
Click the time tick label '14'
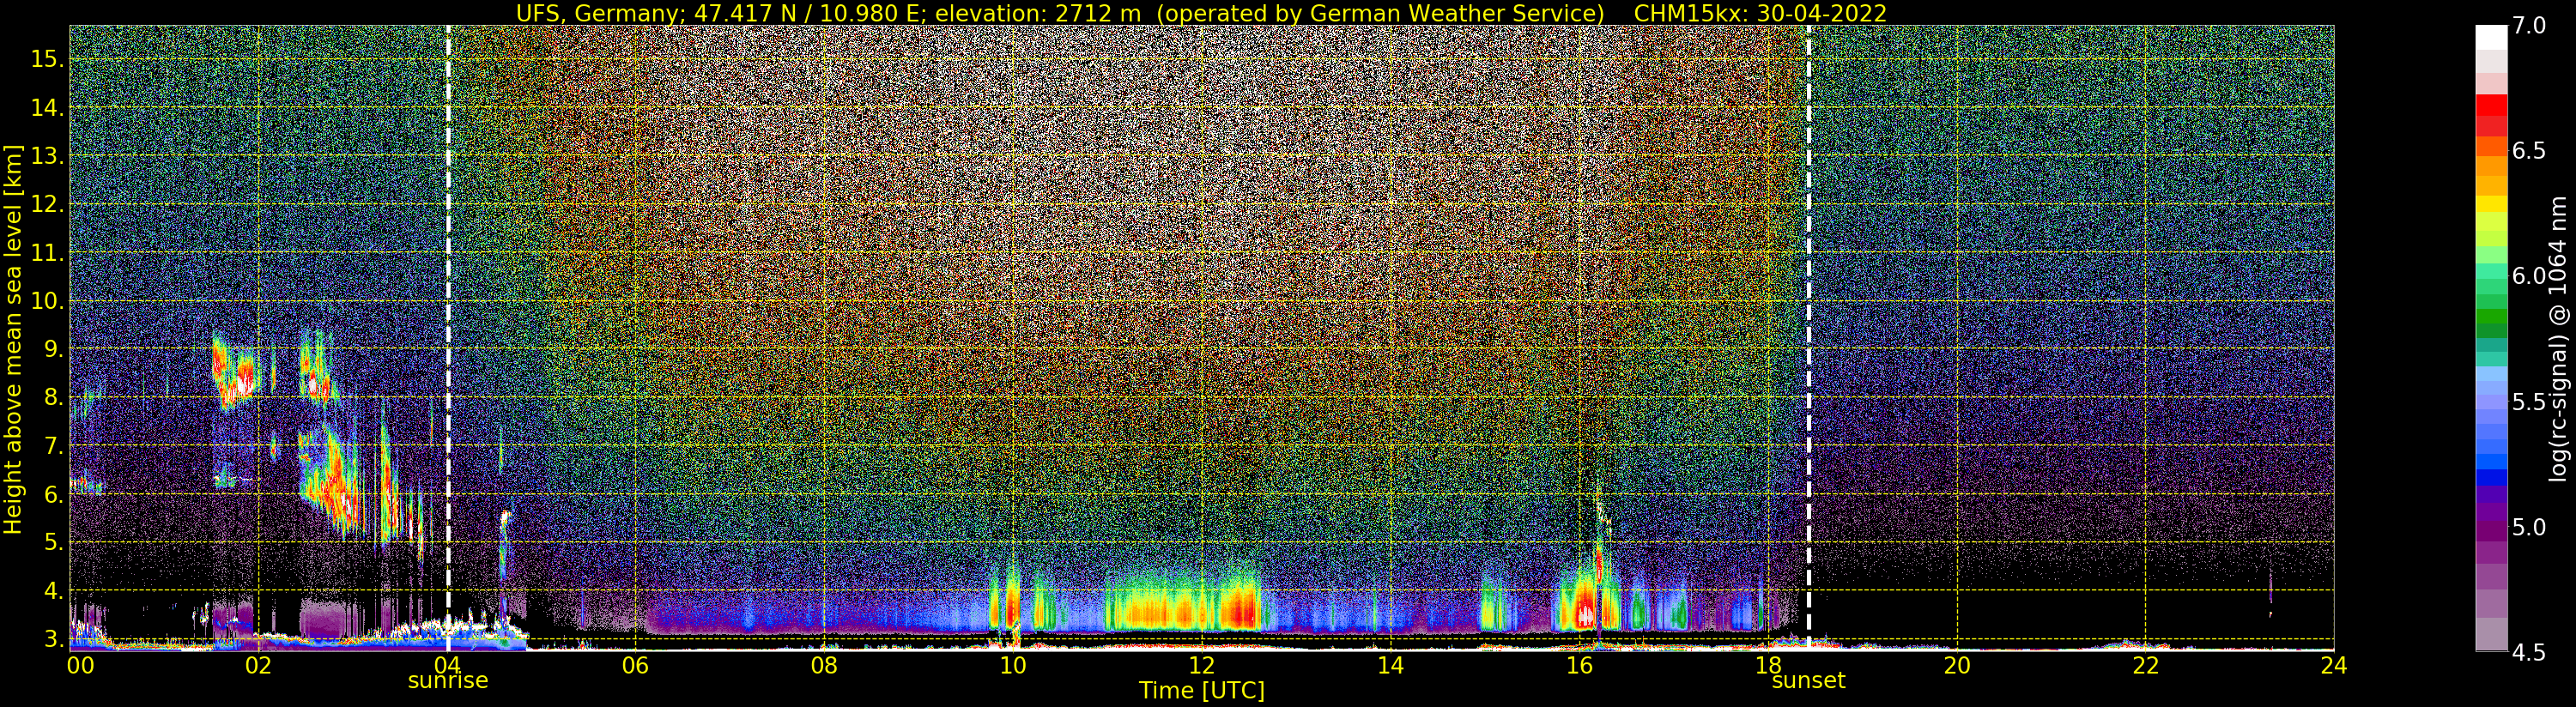point(1390,666)
